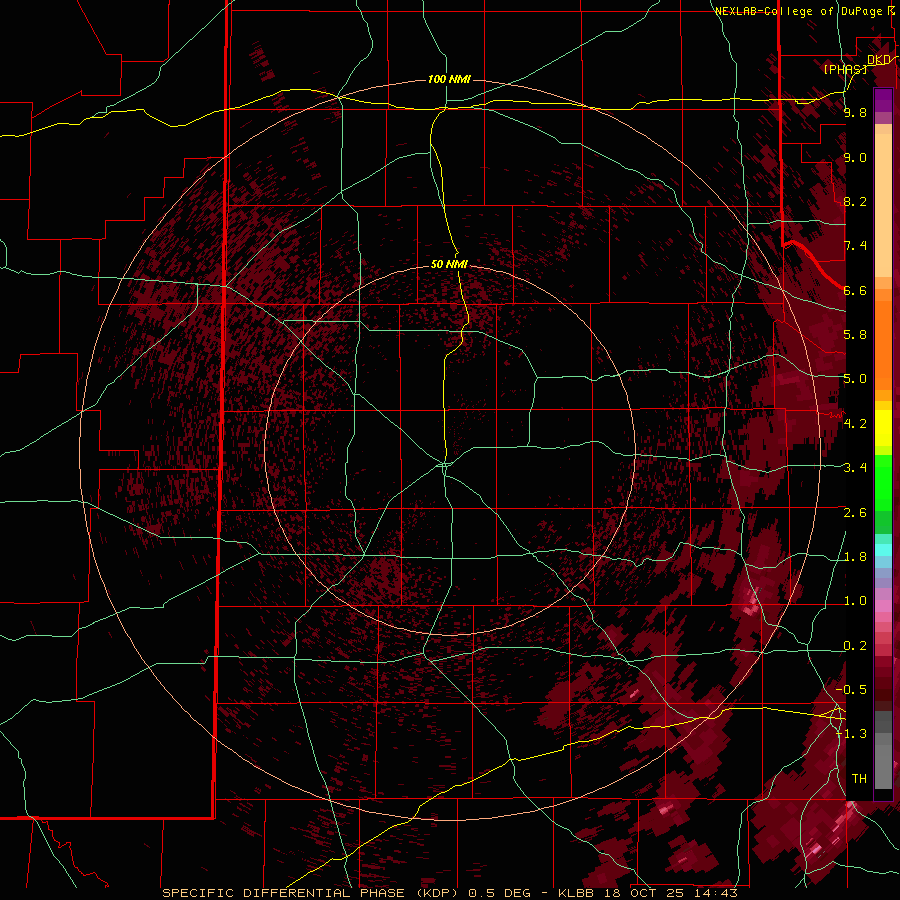Viewport: 900px width, 900px height.
Task: Click the 9.0 value on the scale
Action: [855, 157]
